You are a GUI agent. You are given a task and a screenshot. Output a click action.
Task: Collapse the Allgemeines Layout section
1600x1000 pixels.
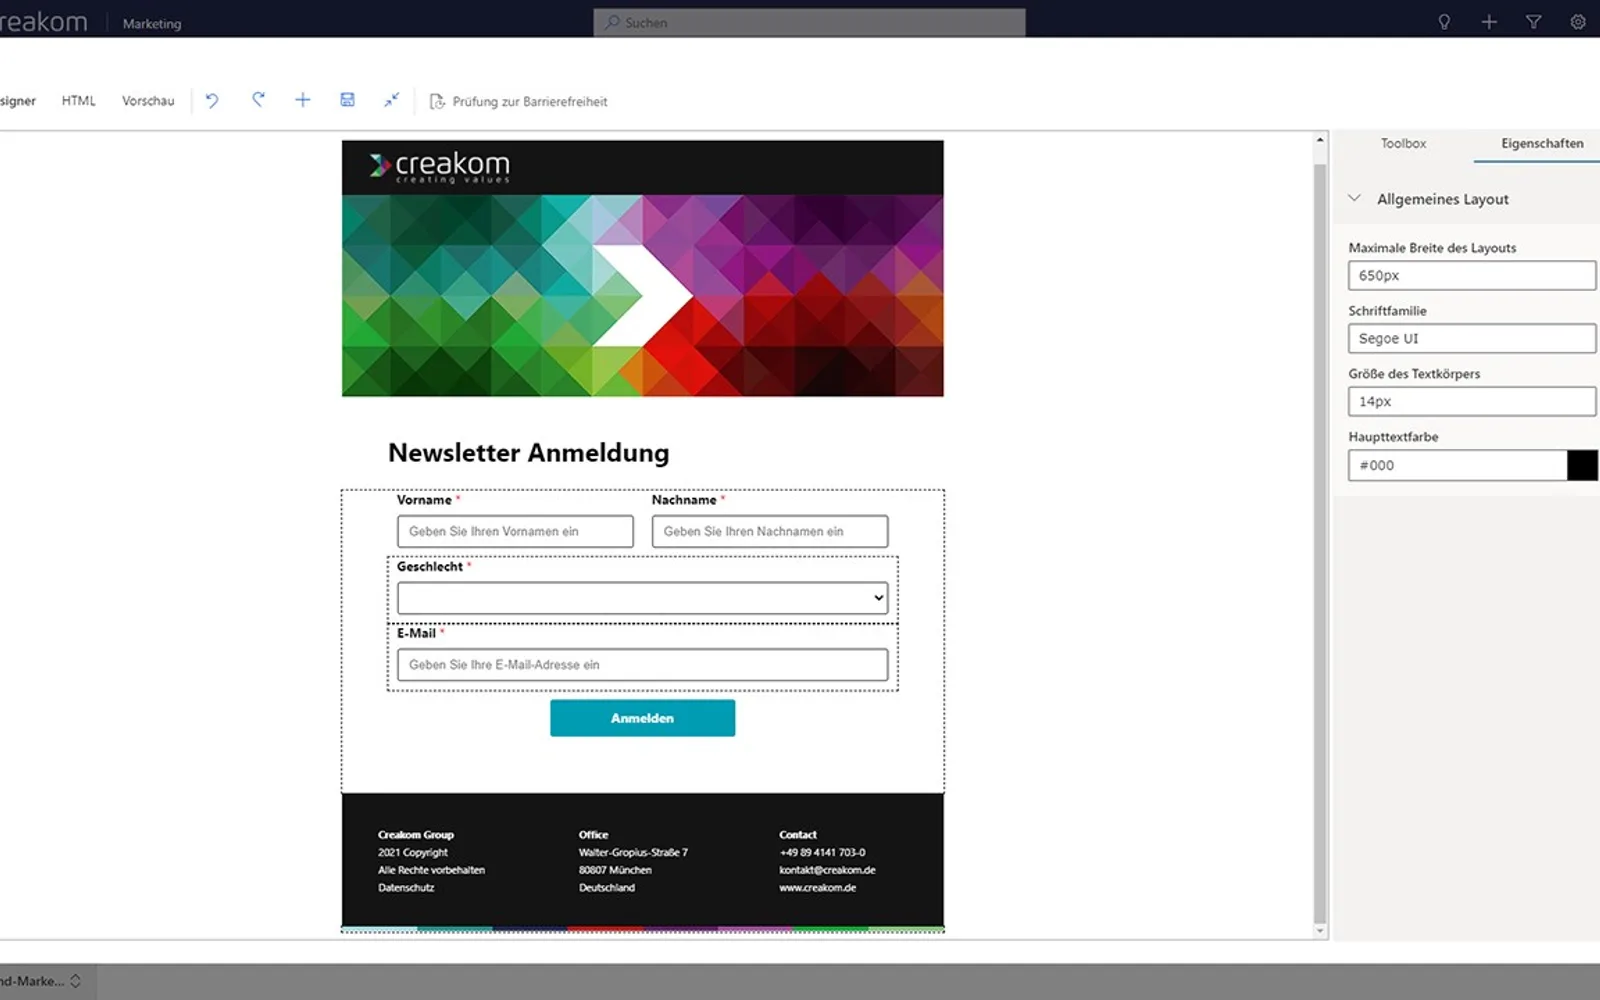click(x=1354, y=198)
